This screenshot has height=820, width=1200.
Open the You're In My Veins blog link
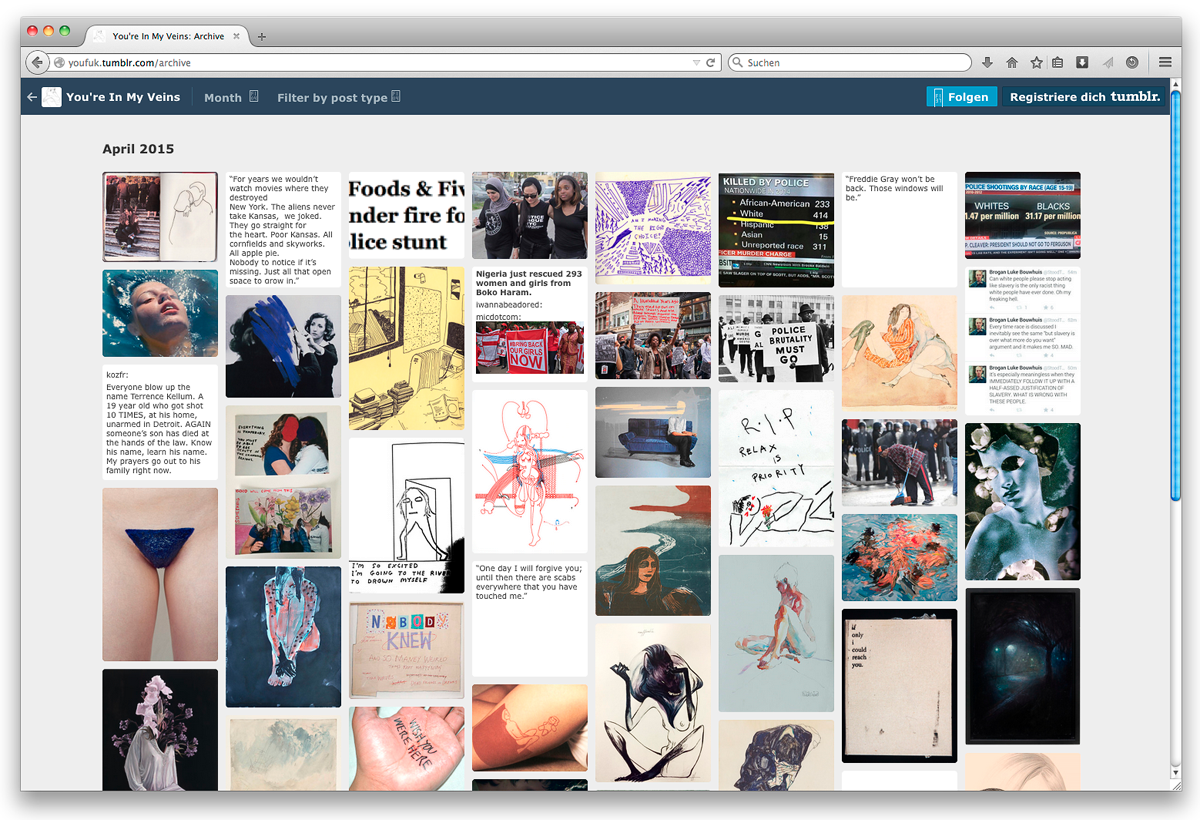point(123,97)
